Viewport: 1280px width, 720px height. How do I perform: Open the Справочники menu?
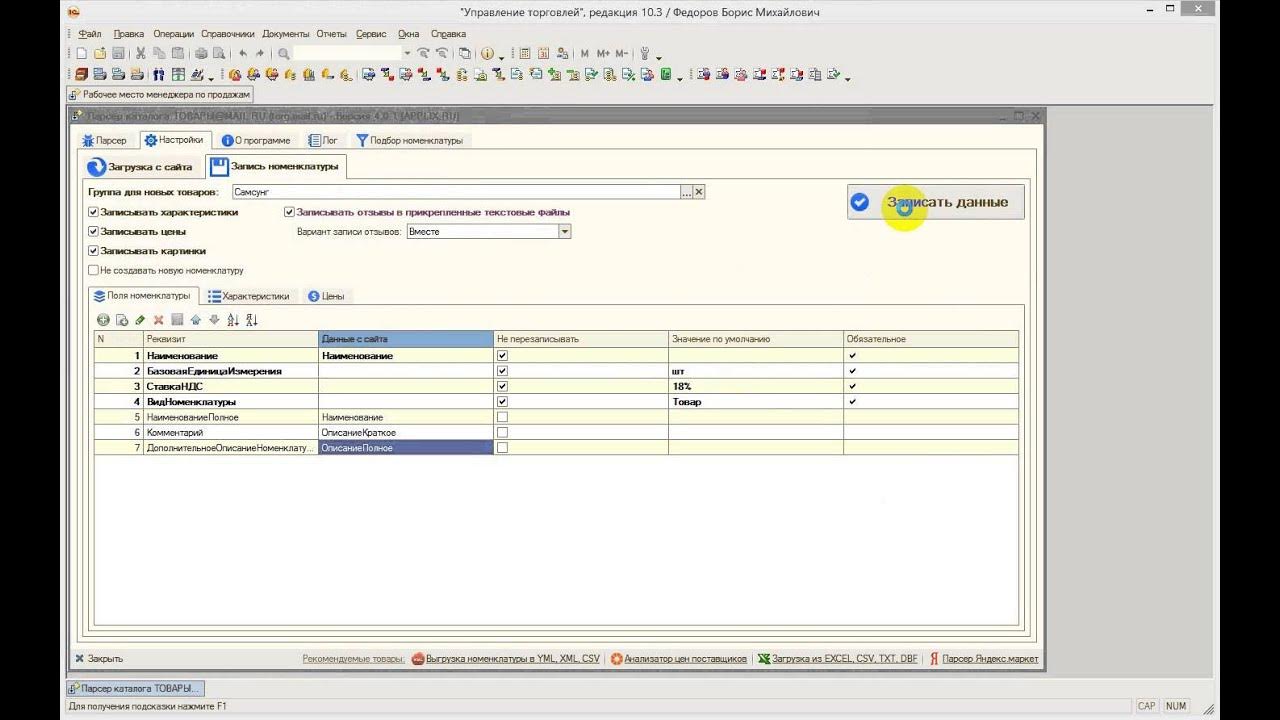[228, 33]
